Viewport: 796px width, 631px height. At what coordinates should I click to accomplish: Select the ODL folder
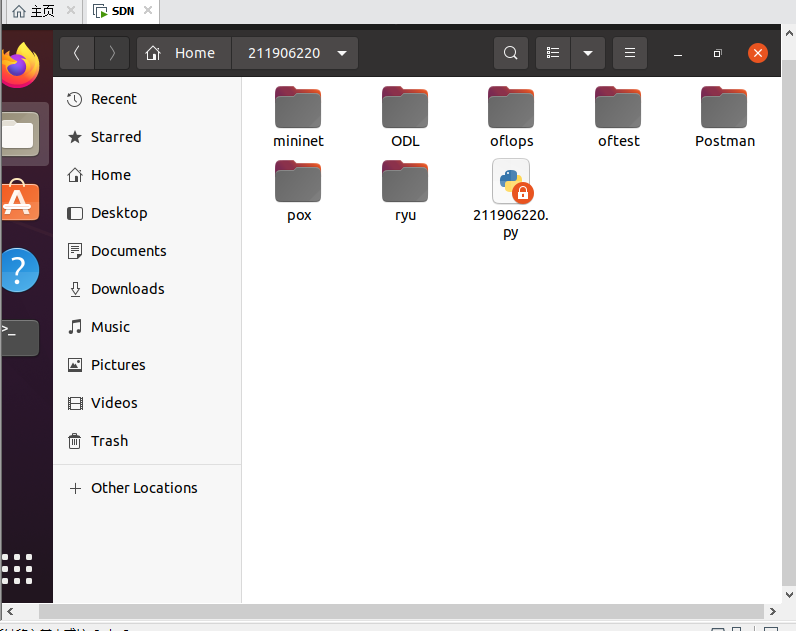point(405,117)
